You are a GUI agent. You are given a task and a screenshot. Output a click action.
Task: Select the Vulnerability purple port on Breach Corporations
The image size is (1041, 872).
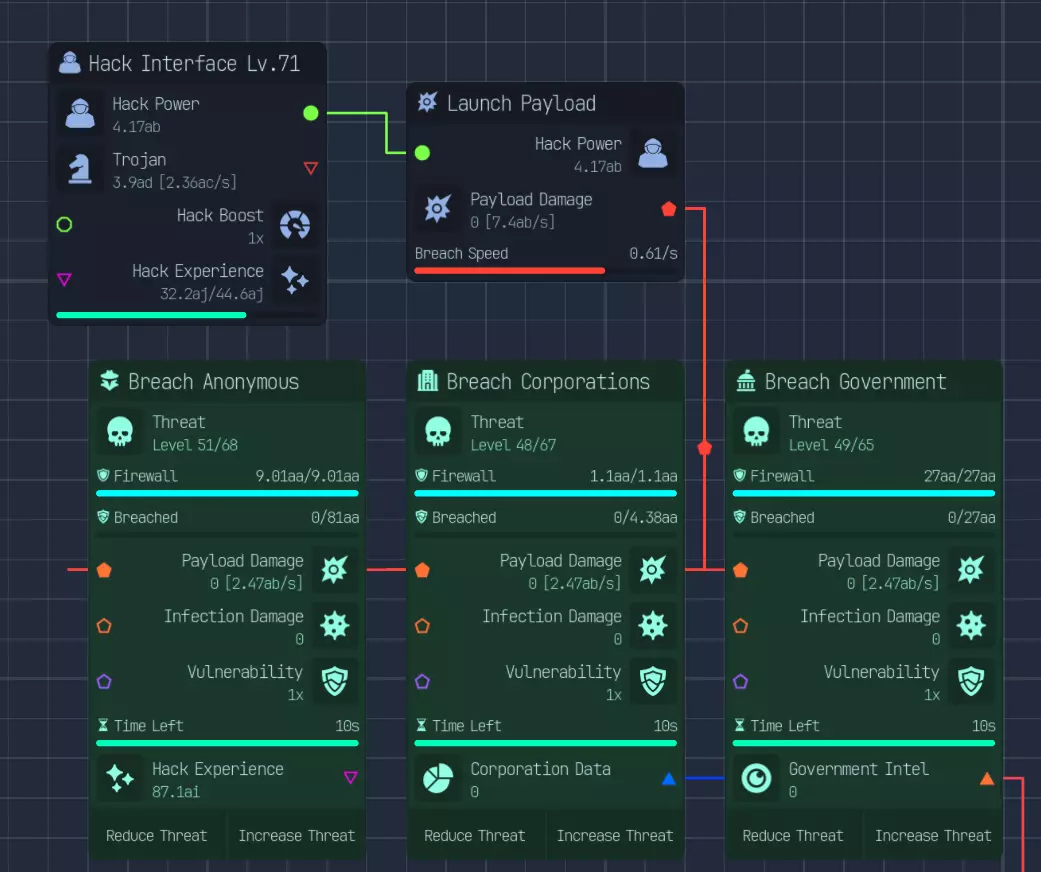click(x=422, y=681)
